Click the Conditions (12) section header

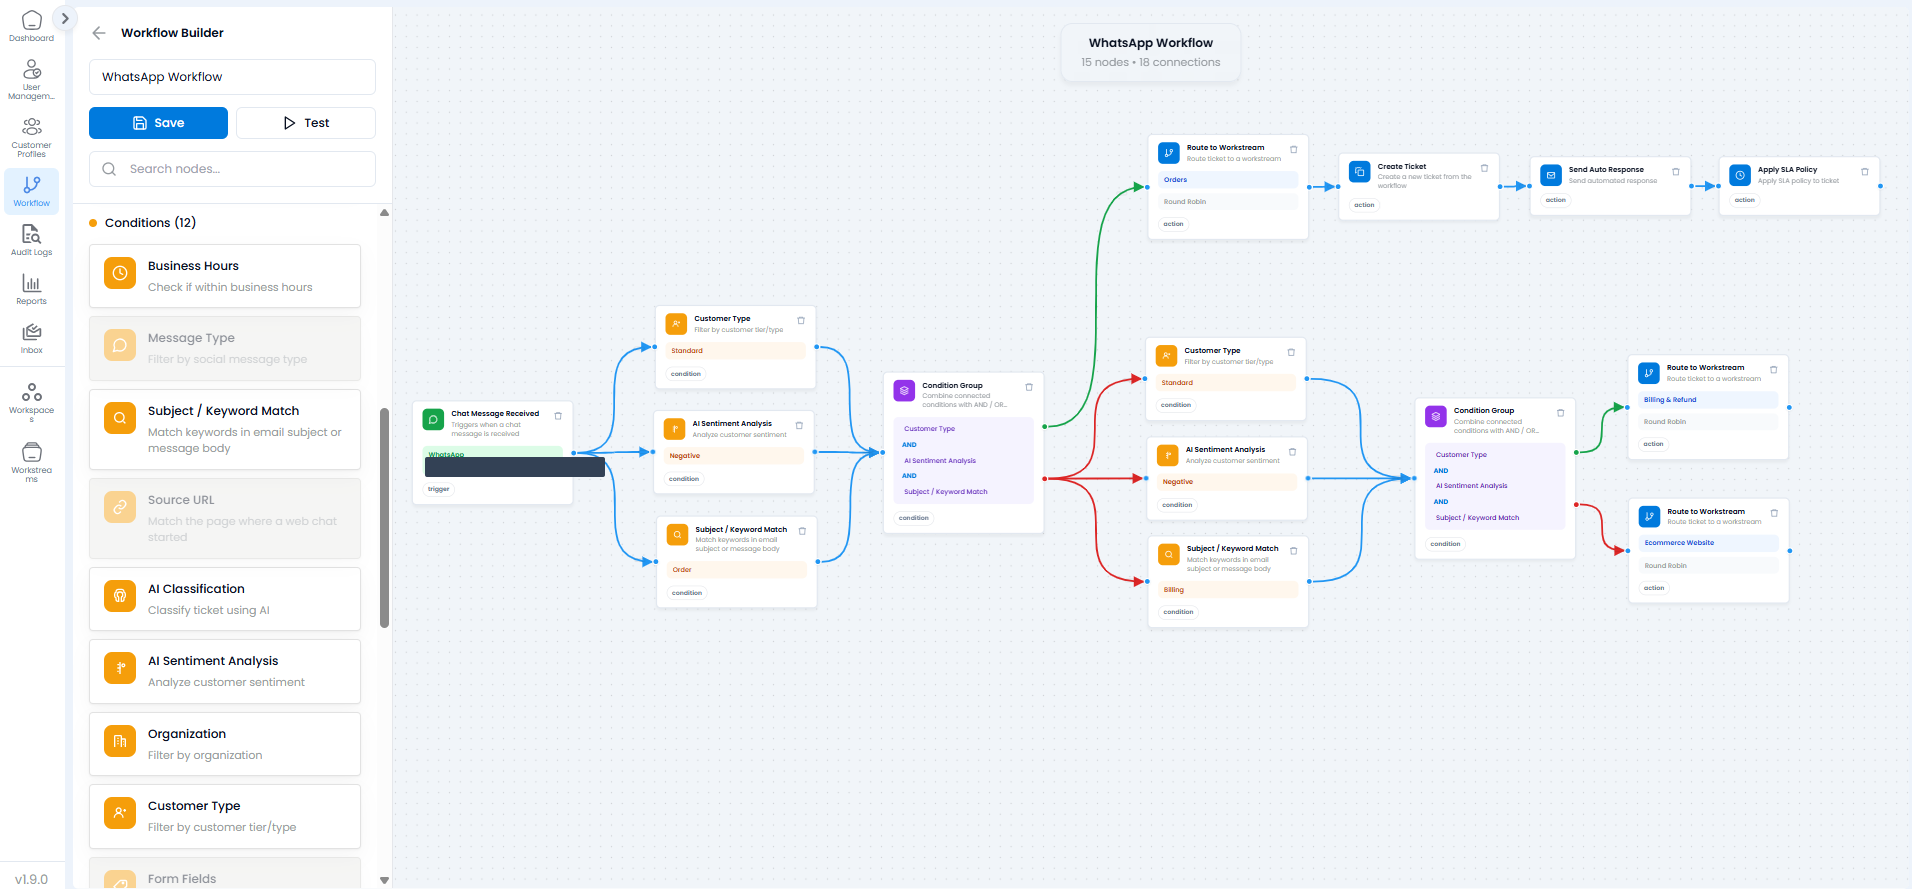[150, 223]
